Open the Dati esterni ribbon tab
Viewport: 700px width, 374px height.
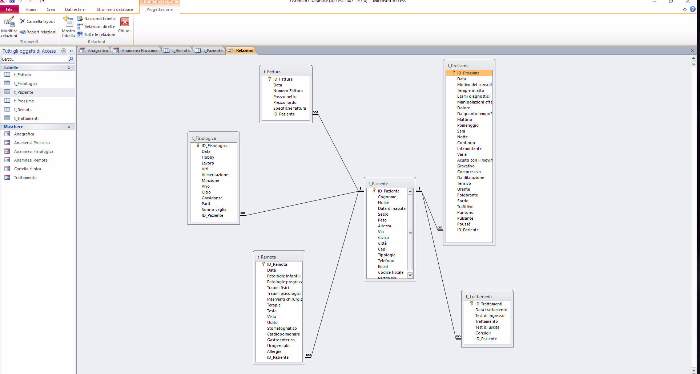(x=75, y=9)
